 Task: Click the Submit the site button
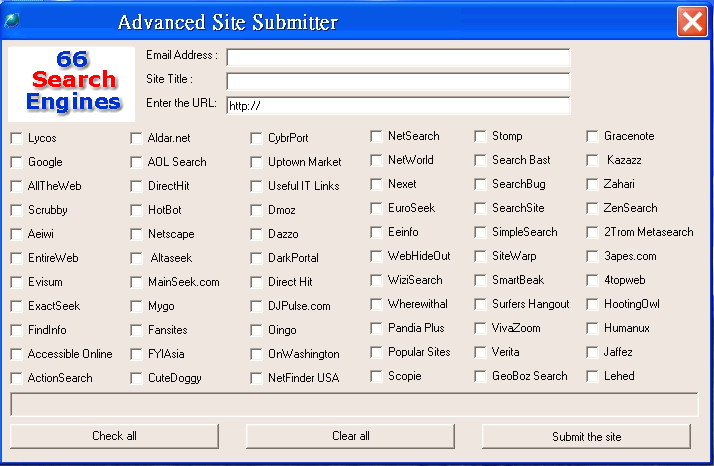(586, 436)
